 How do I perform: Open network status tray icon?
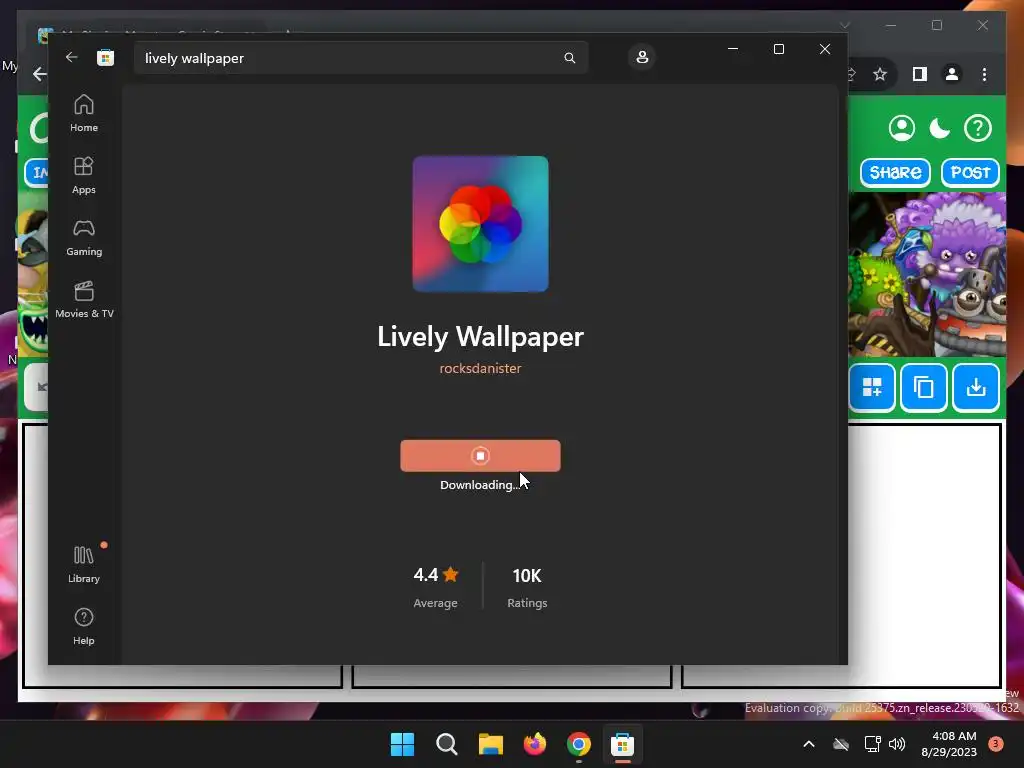[872, 744]
